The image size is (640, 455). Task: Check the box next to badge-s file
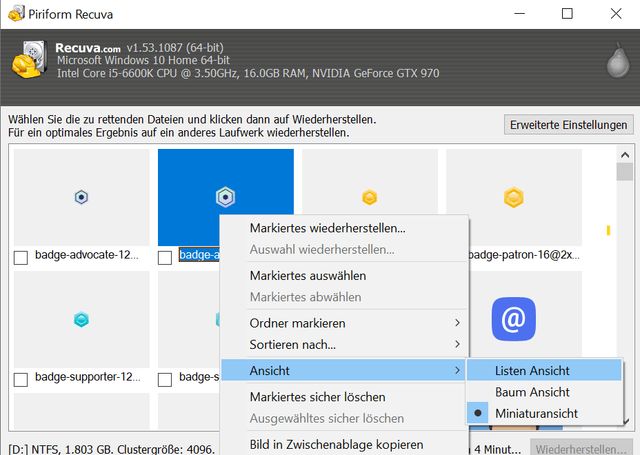click(165, 380)
